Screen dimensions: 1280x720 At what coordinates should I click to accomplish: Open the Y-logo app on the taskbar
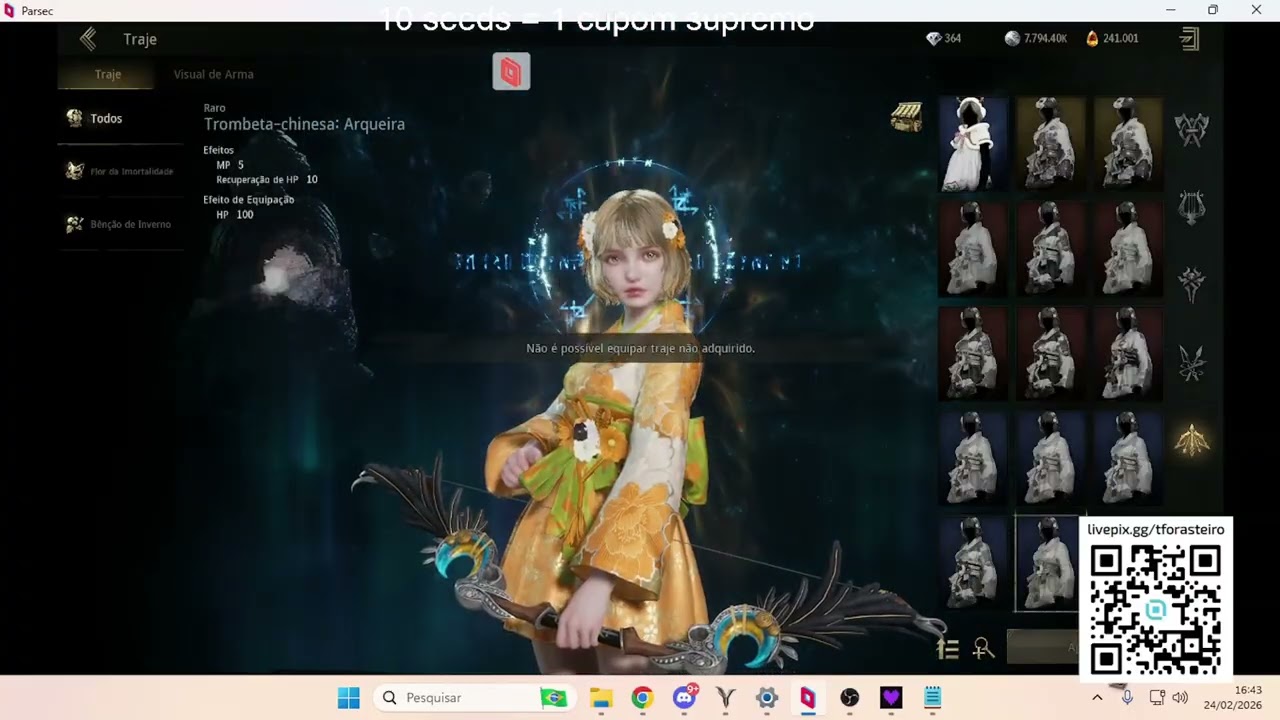726,698
